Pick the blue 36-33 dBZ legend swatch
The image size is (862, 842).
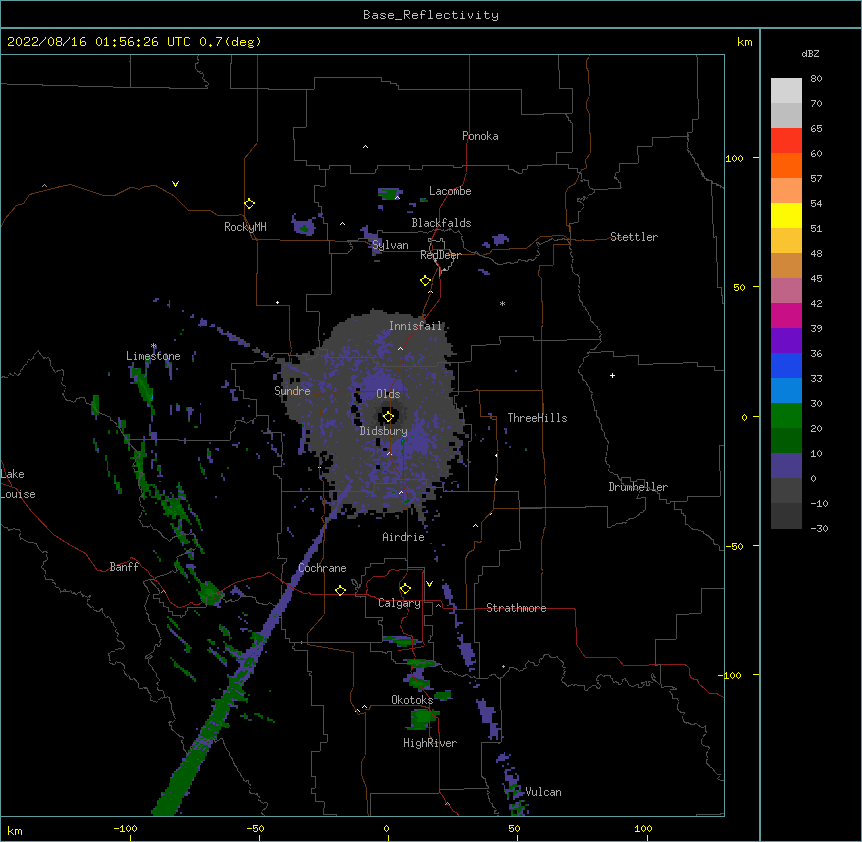(x=786, y=365)
